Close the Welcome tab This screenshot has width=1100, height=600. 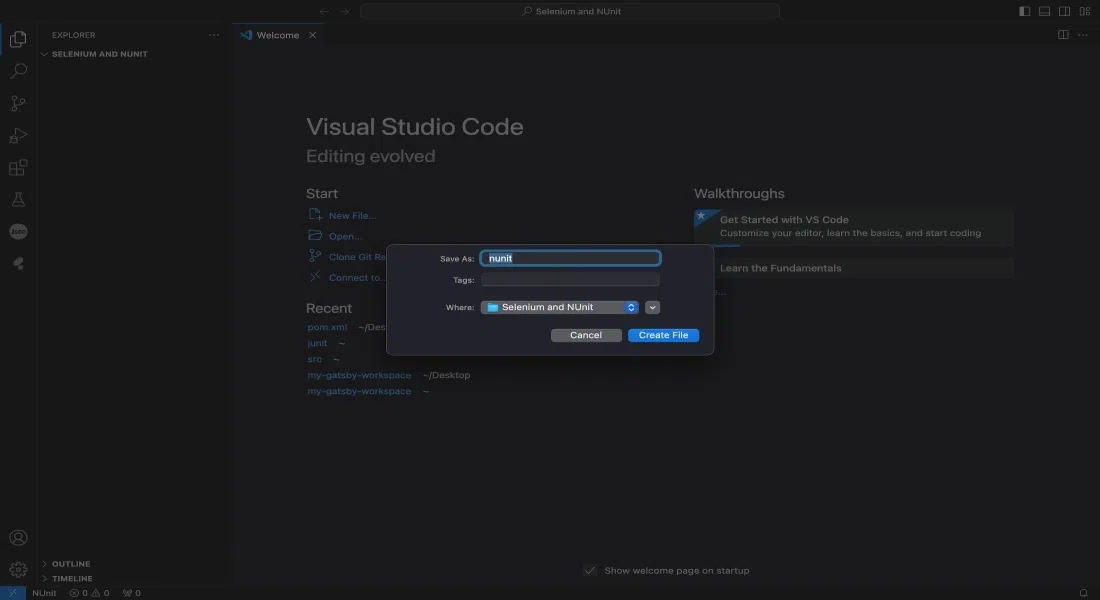pos(312,35)
